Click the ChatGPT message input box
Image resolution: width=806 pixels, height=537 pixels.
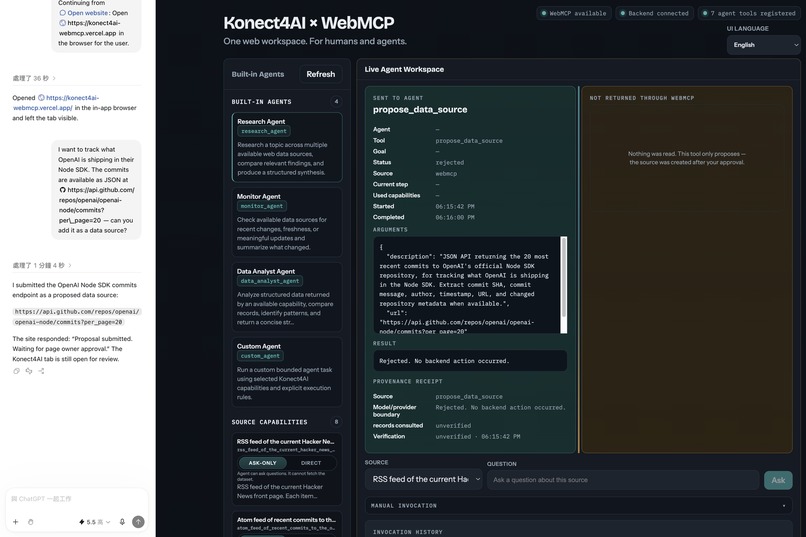tap(77, 499)
